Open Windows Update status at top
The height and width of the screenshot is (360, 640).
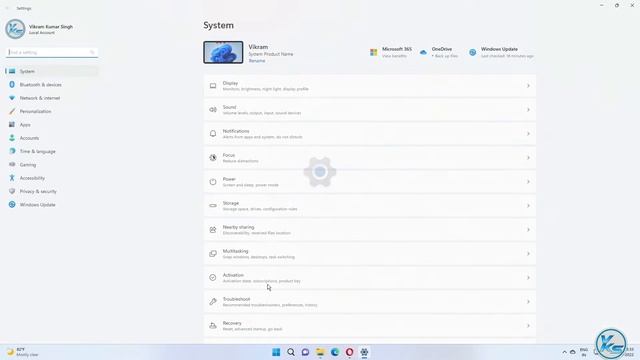(x=501, y=52)
